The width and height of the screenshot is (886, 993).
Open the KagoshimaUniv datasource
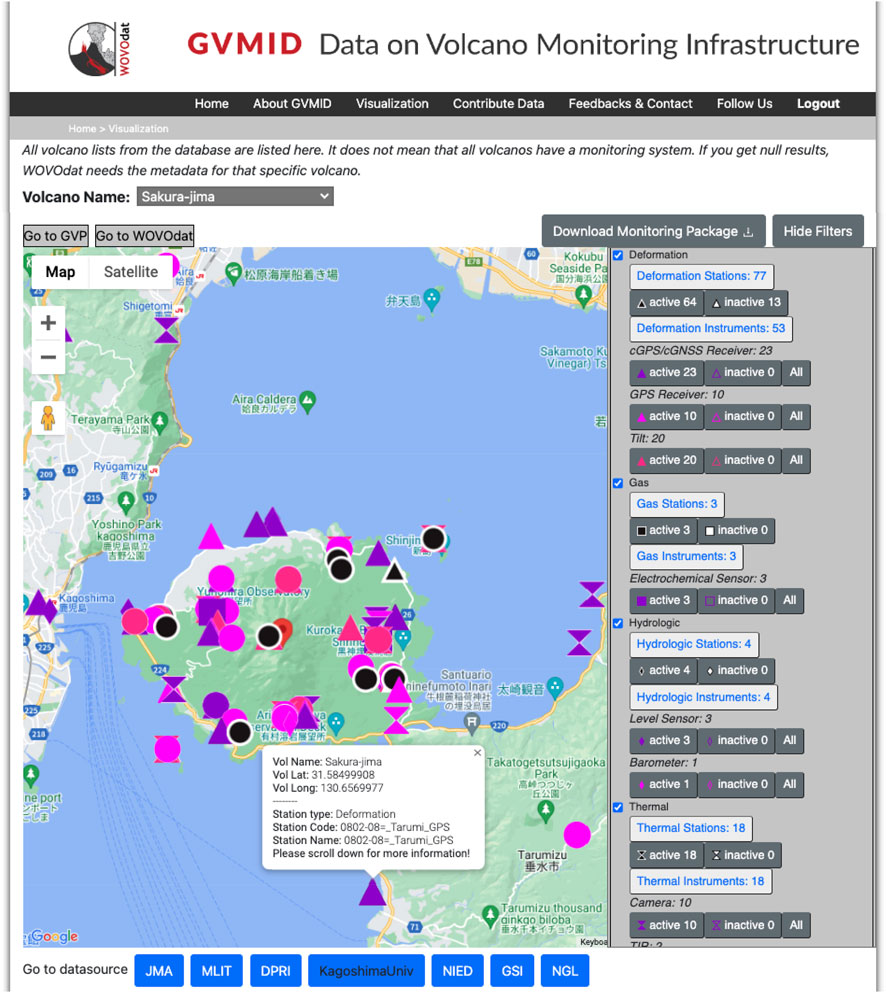coord(366,971)
